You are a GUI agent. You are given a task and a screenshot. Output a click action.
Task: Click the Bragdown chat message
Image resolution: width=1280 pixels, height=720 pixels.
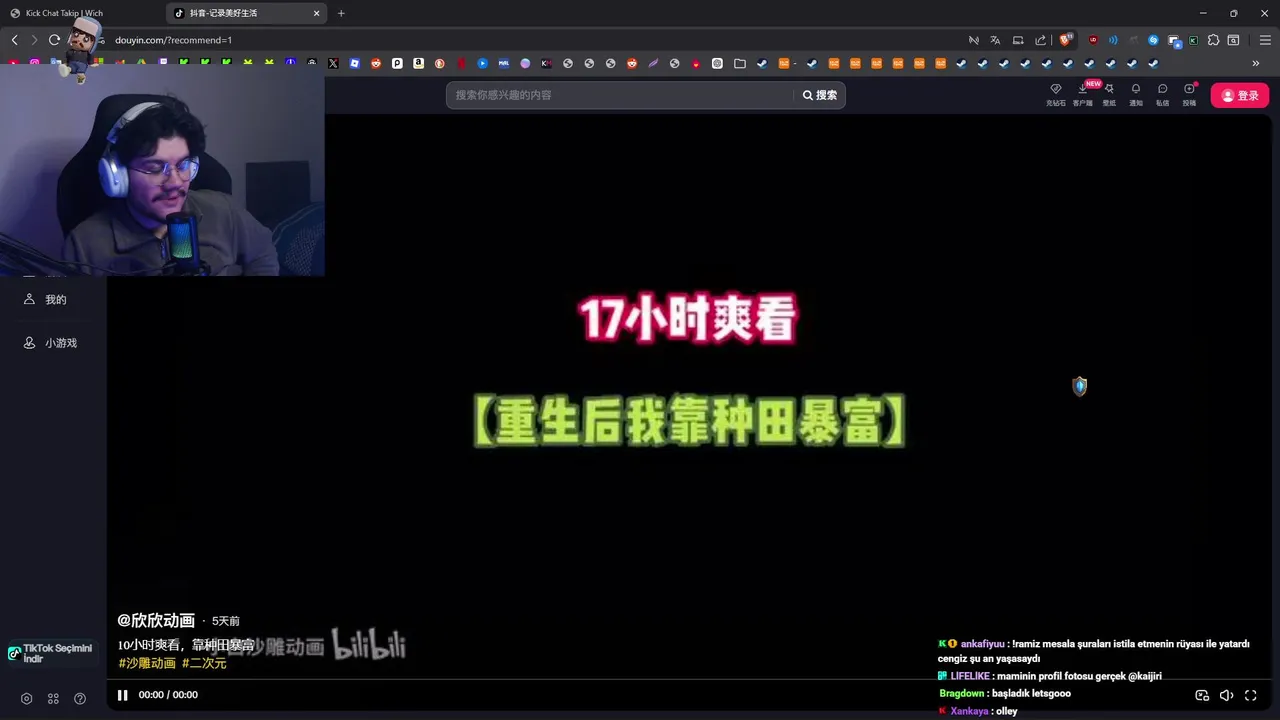1005,693
